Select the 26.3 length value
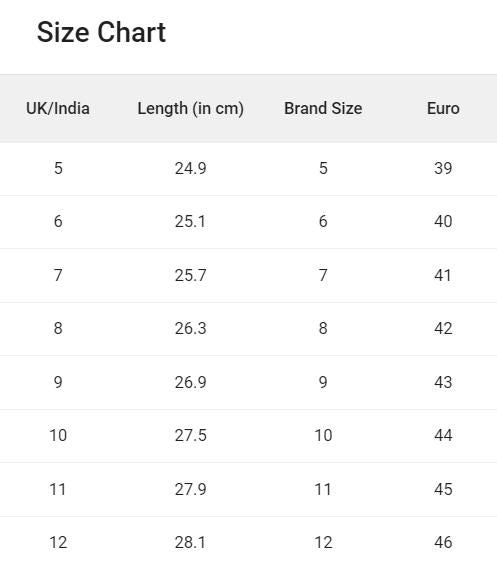497x579 pixels. coord(191,329)
